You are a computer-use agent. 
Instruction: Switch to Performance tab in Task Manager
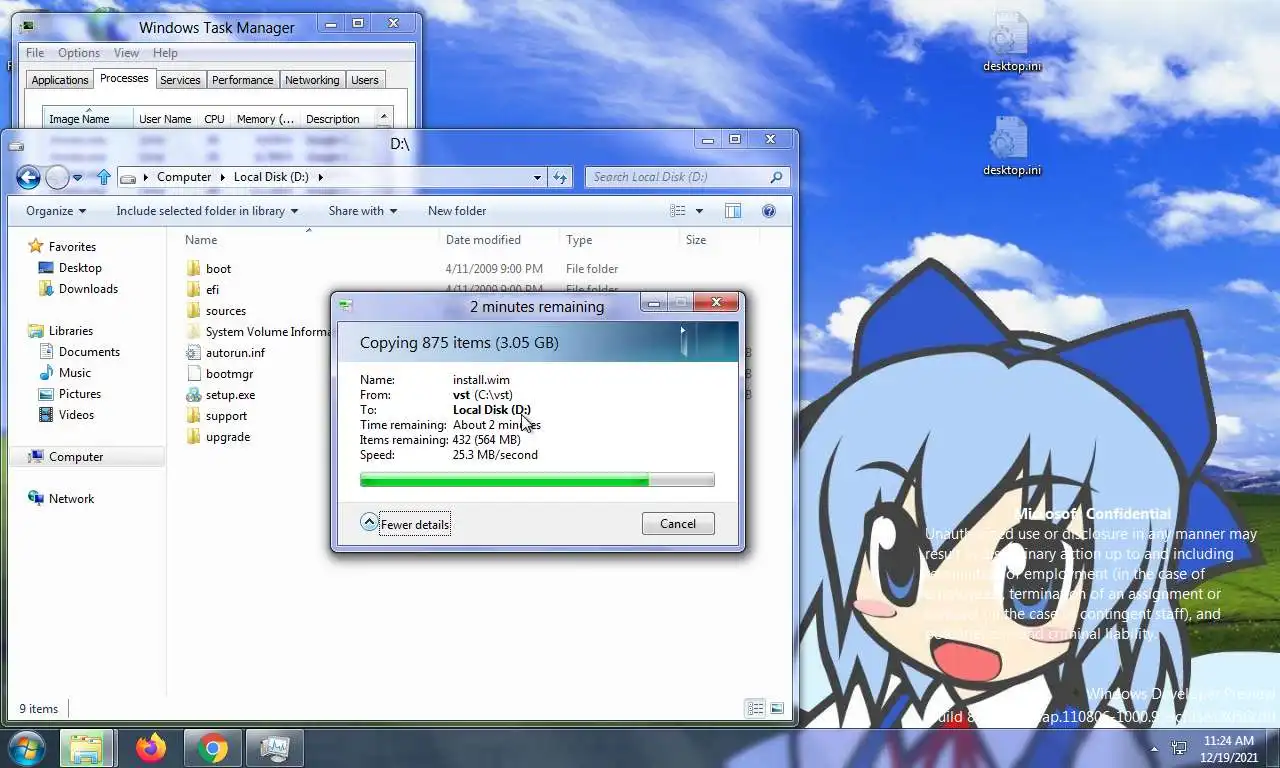[242, 80]
